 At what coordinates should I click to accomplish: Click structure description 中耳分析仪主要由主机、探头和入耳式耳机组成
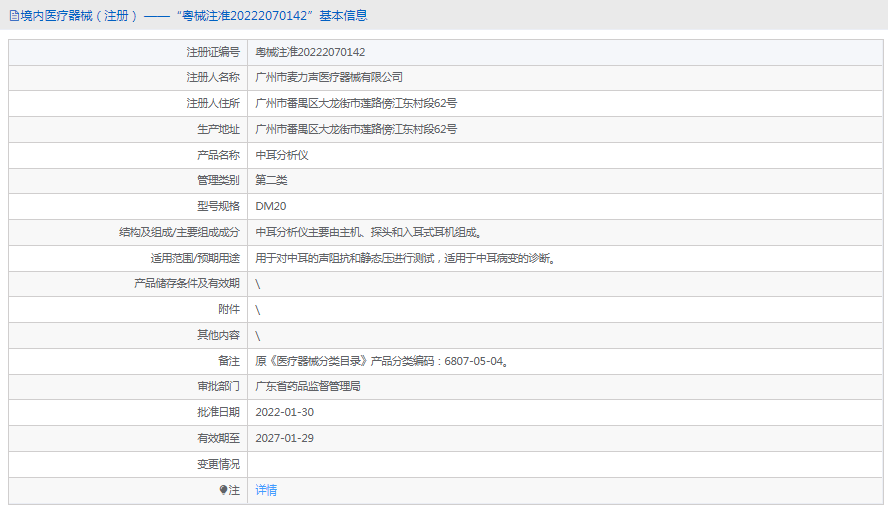pos(369,233)
